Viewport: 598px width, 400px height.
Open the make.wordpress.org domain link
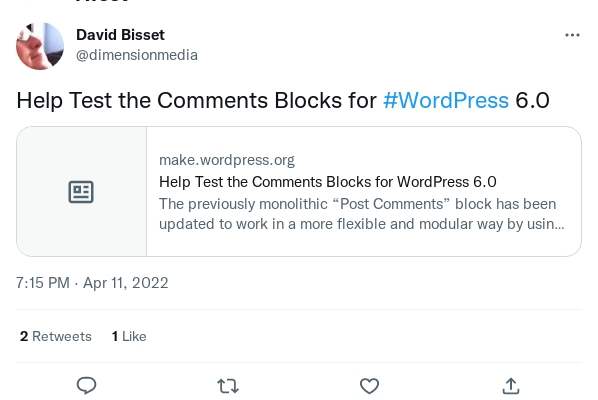pyautogui.click(x=227, y=160)
